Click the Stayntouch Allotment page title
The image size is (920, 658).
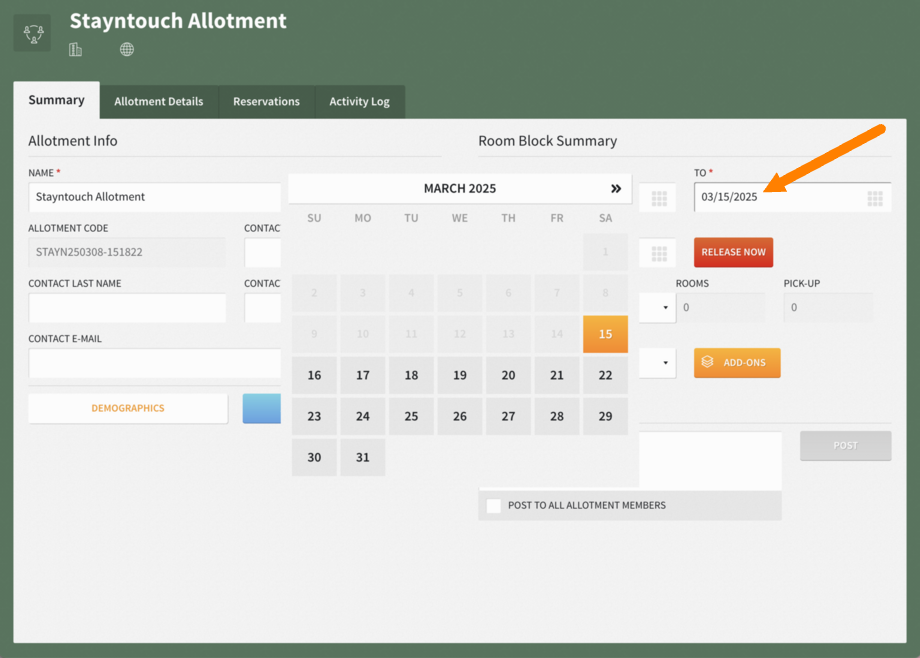coord(178,21)
